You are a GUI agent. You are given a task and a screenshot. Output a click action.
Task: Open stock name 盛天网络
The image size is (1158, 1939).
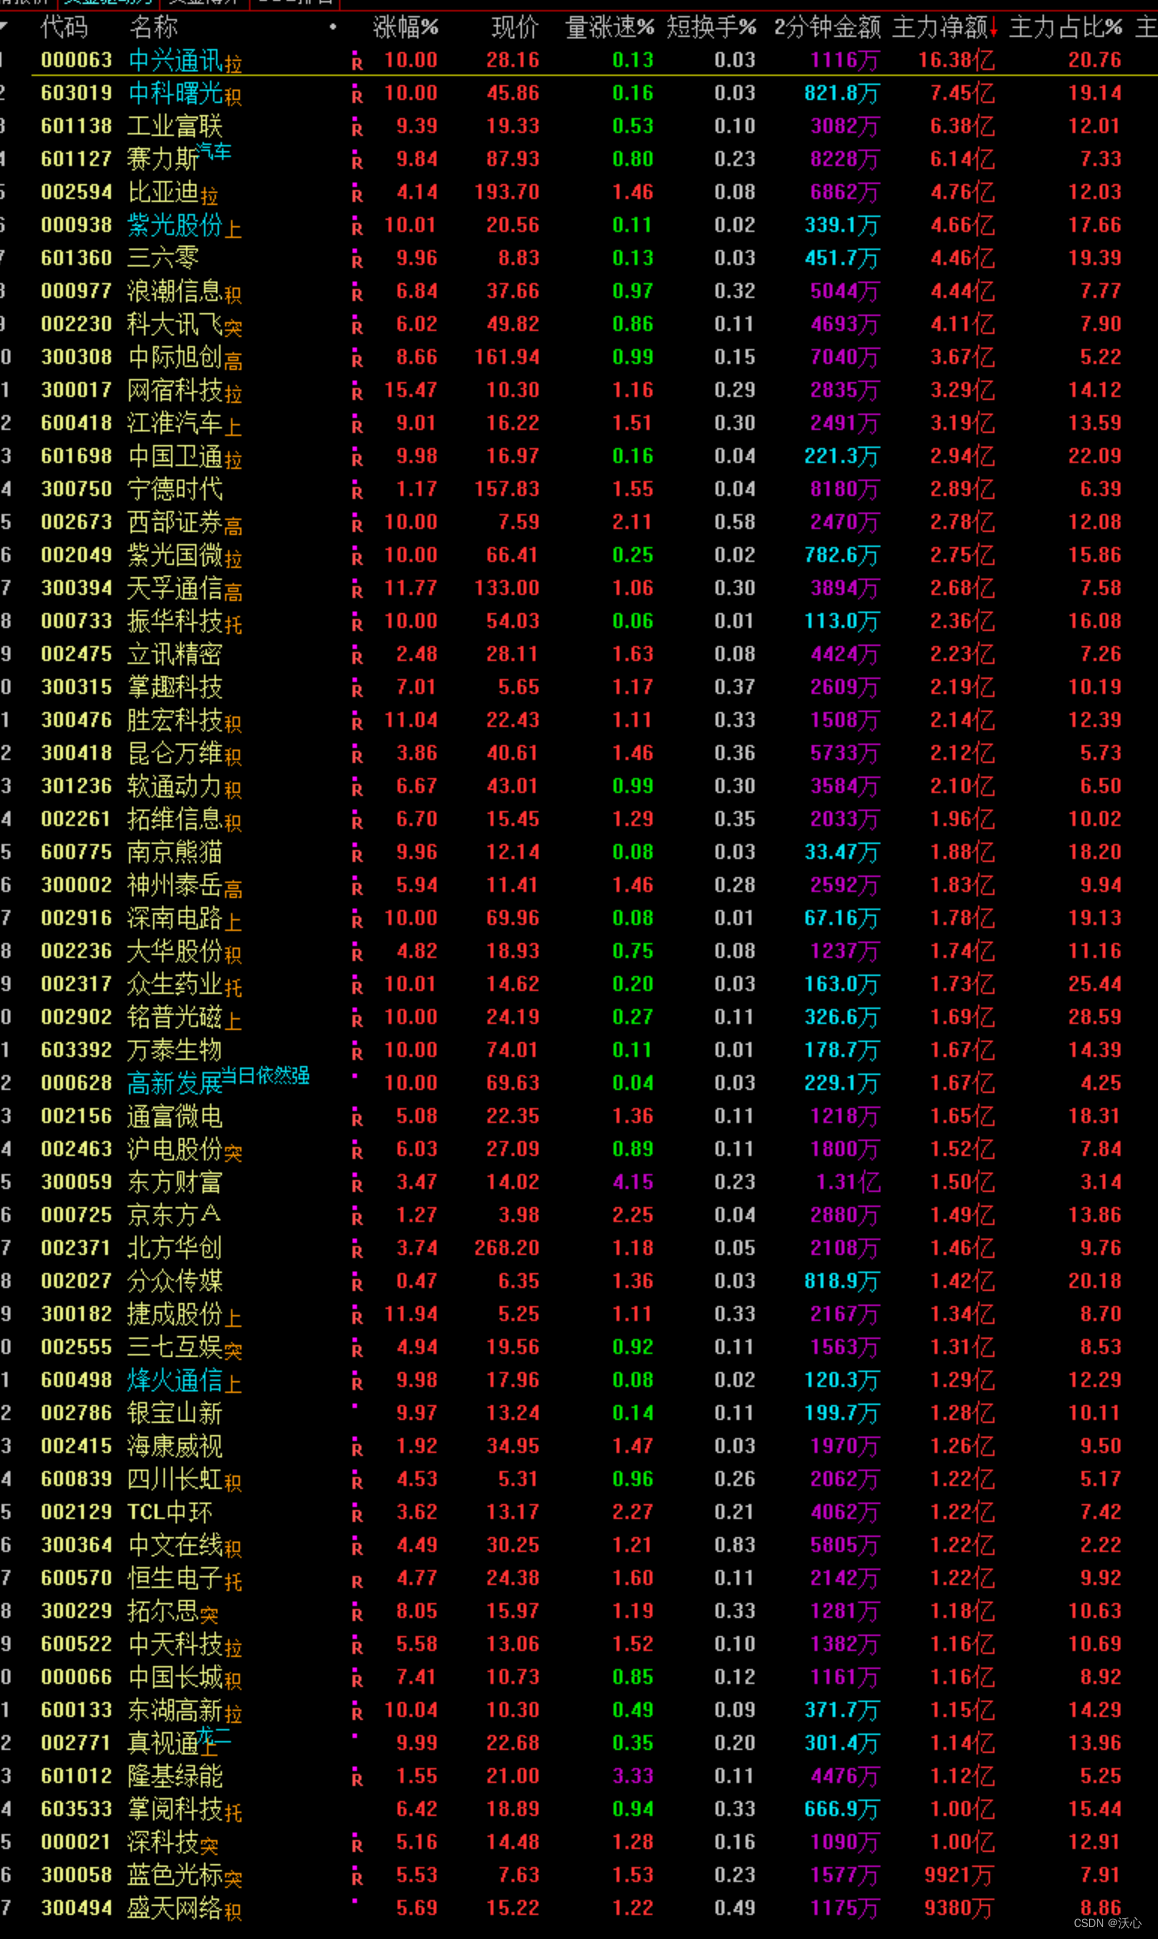(175, 1908)
